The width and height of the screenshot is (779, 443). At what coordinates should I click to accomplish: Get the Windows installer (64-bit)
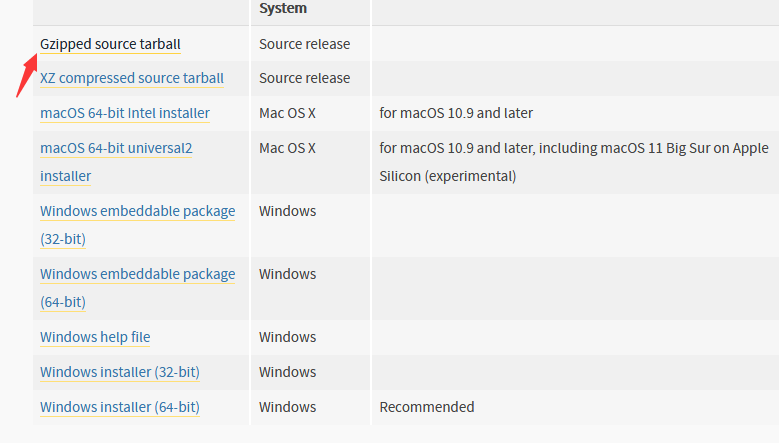pos(120,407)
